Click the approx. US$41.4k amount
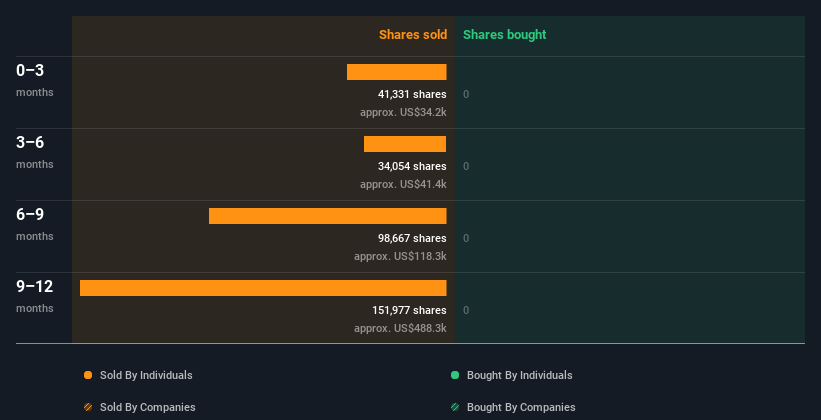821x420 pixels. 403,185
